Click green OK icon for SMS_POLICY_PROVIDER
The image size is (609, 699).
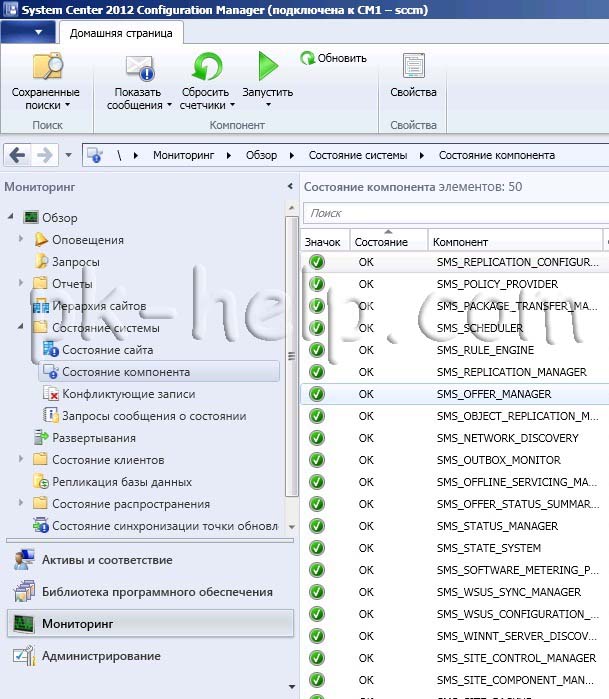coord(317,284)
